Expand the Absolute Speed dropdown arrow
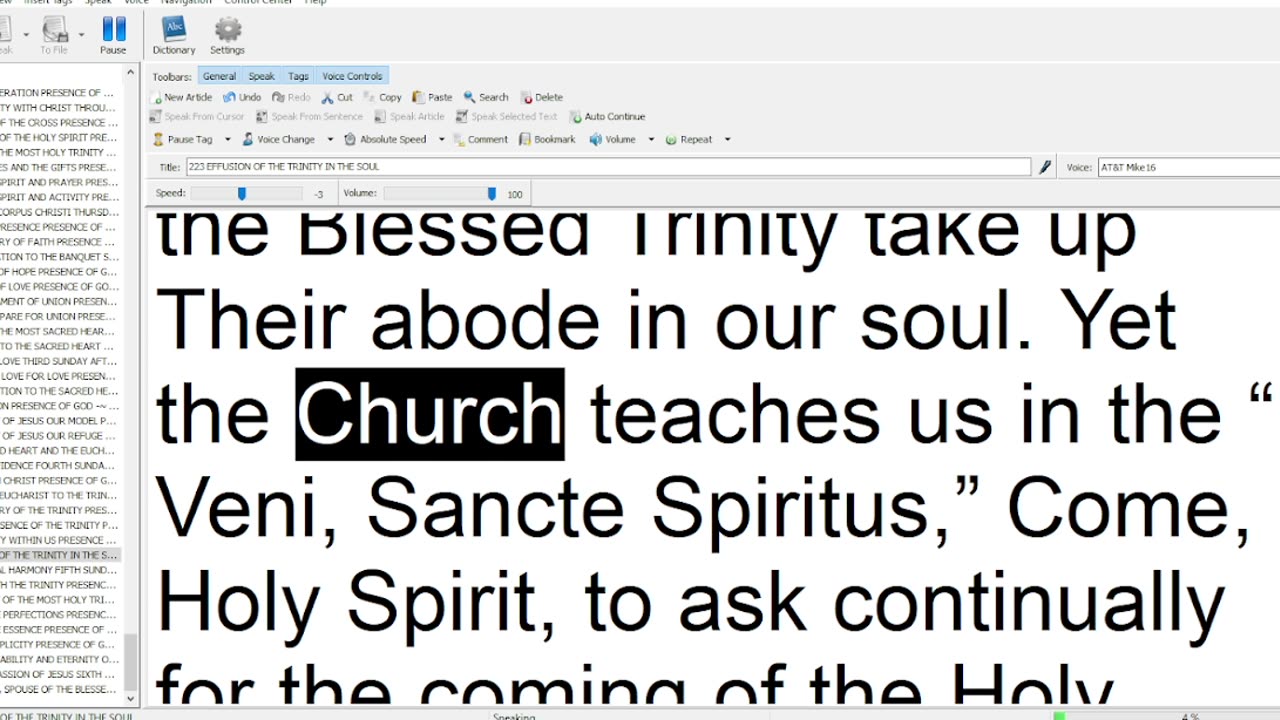1280x720 pixels. (x=441, y=139)
